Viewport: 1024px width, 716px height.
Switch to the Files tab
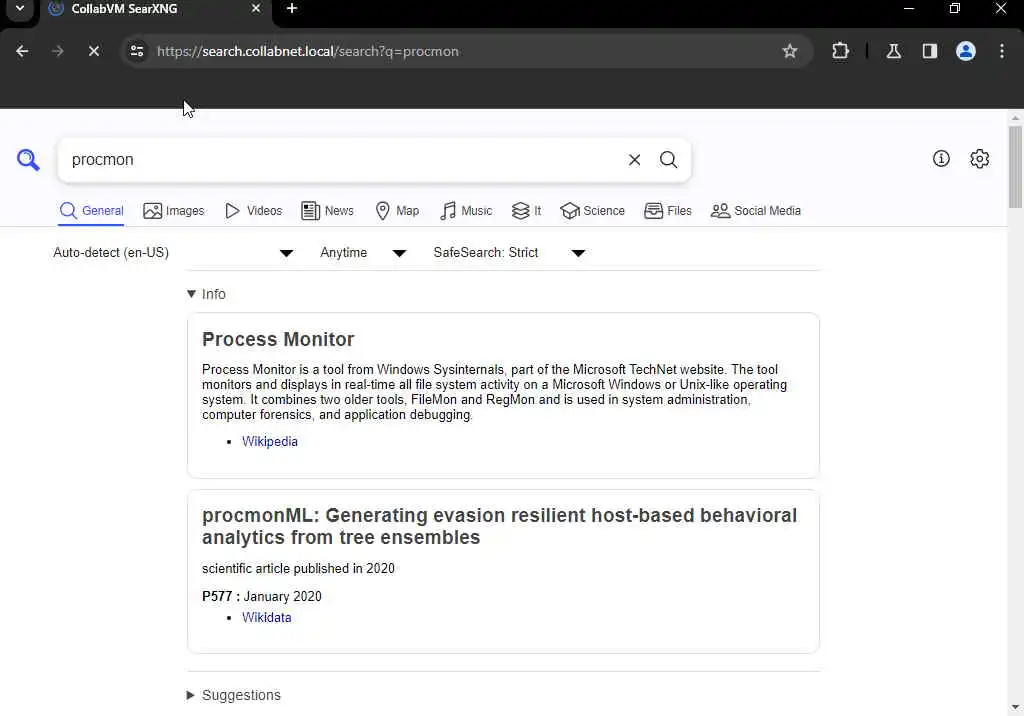click(x=667, y=211)
